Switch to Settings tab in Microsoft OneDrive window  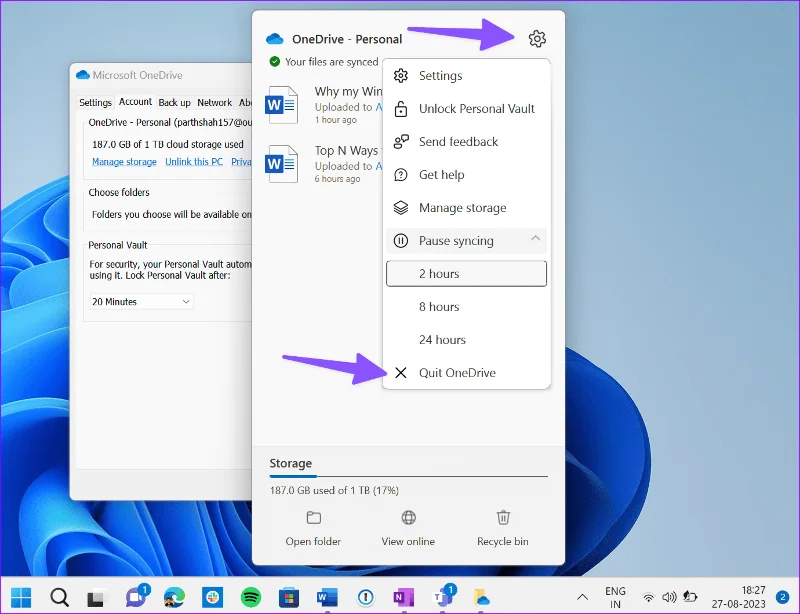[x=95, y=103]
